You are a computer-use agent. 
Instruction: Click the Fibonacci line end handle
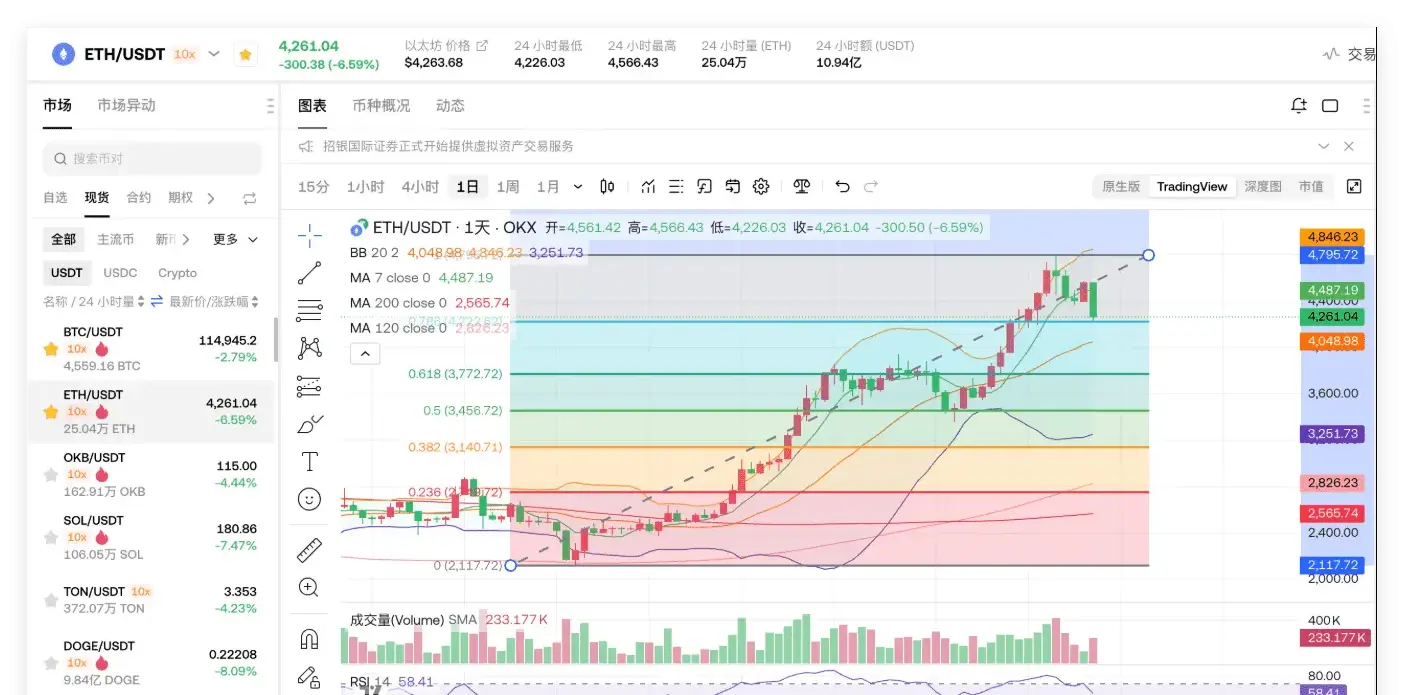tap(1148, 255)
